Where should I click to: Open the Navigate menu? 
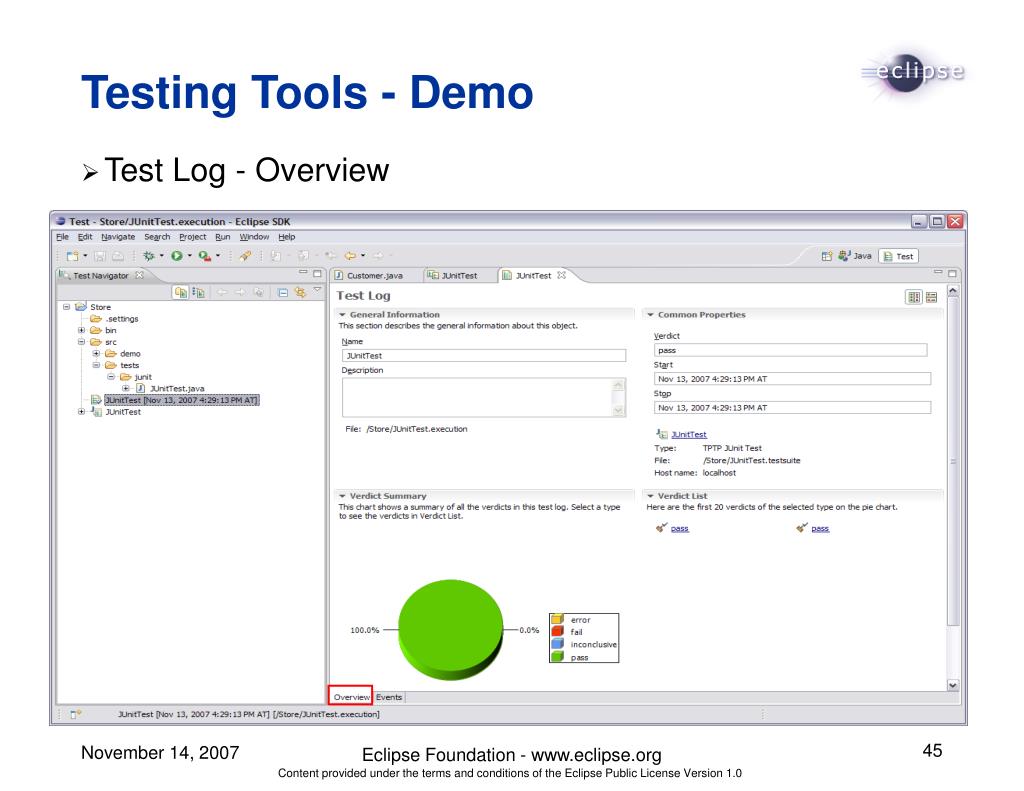point(118,237)
